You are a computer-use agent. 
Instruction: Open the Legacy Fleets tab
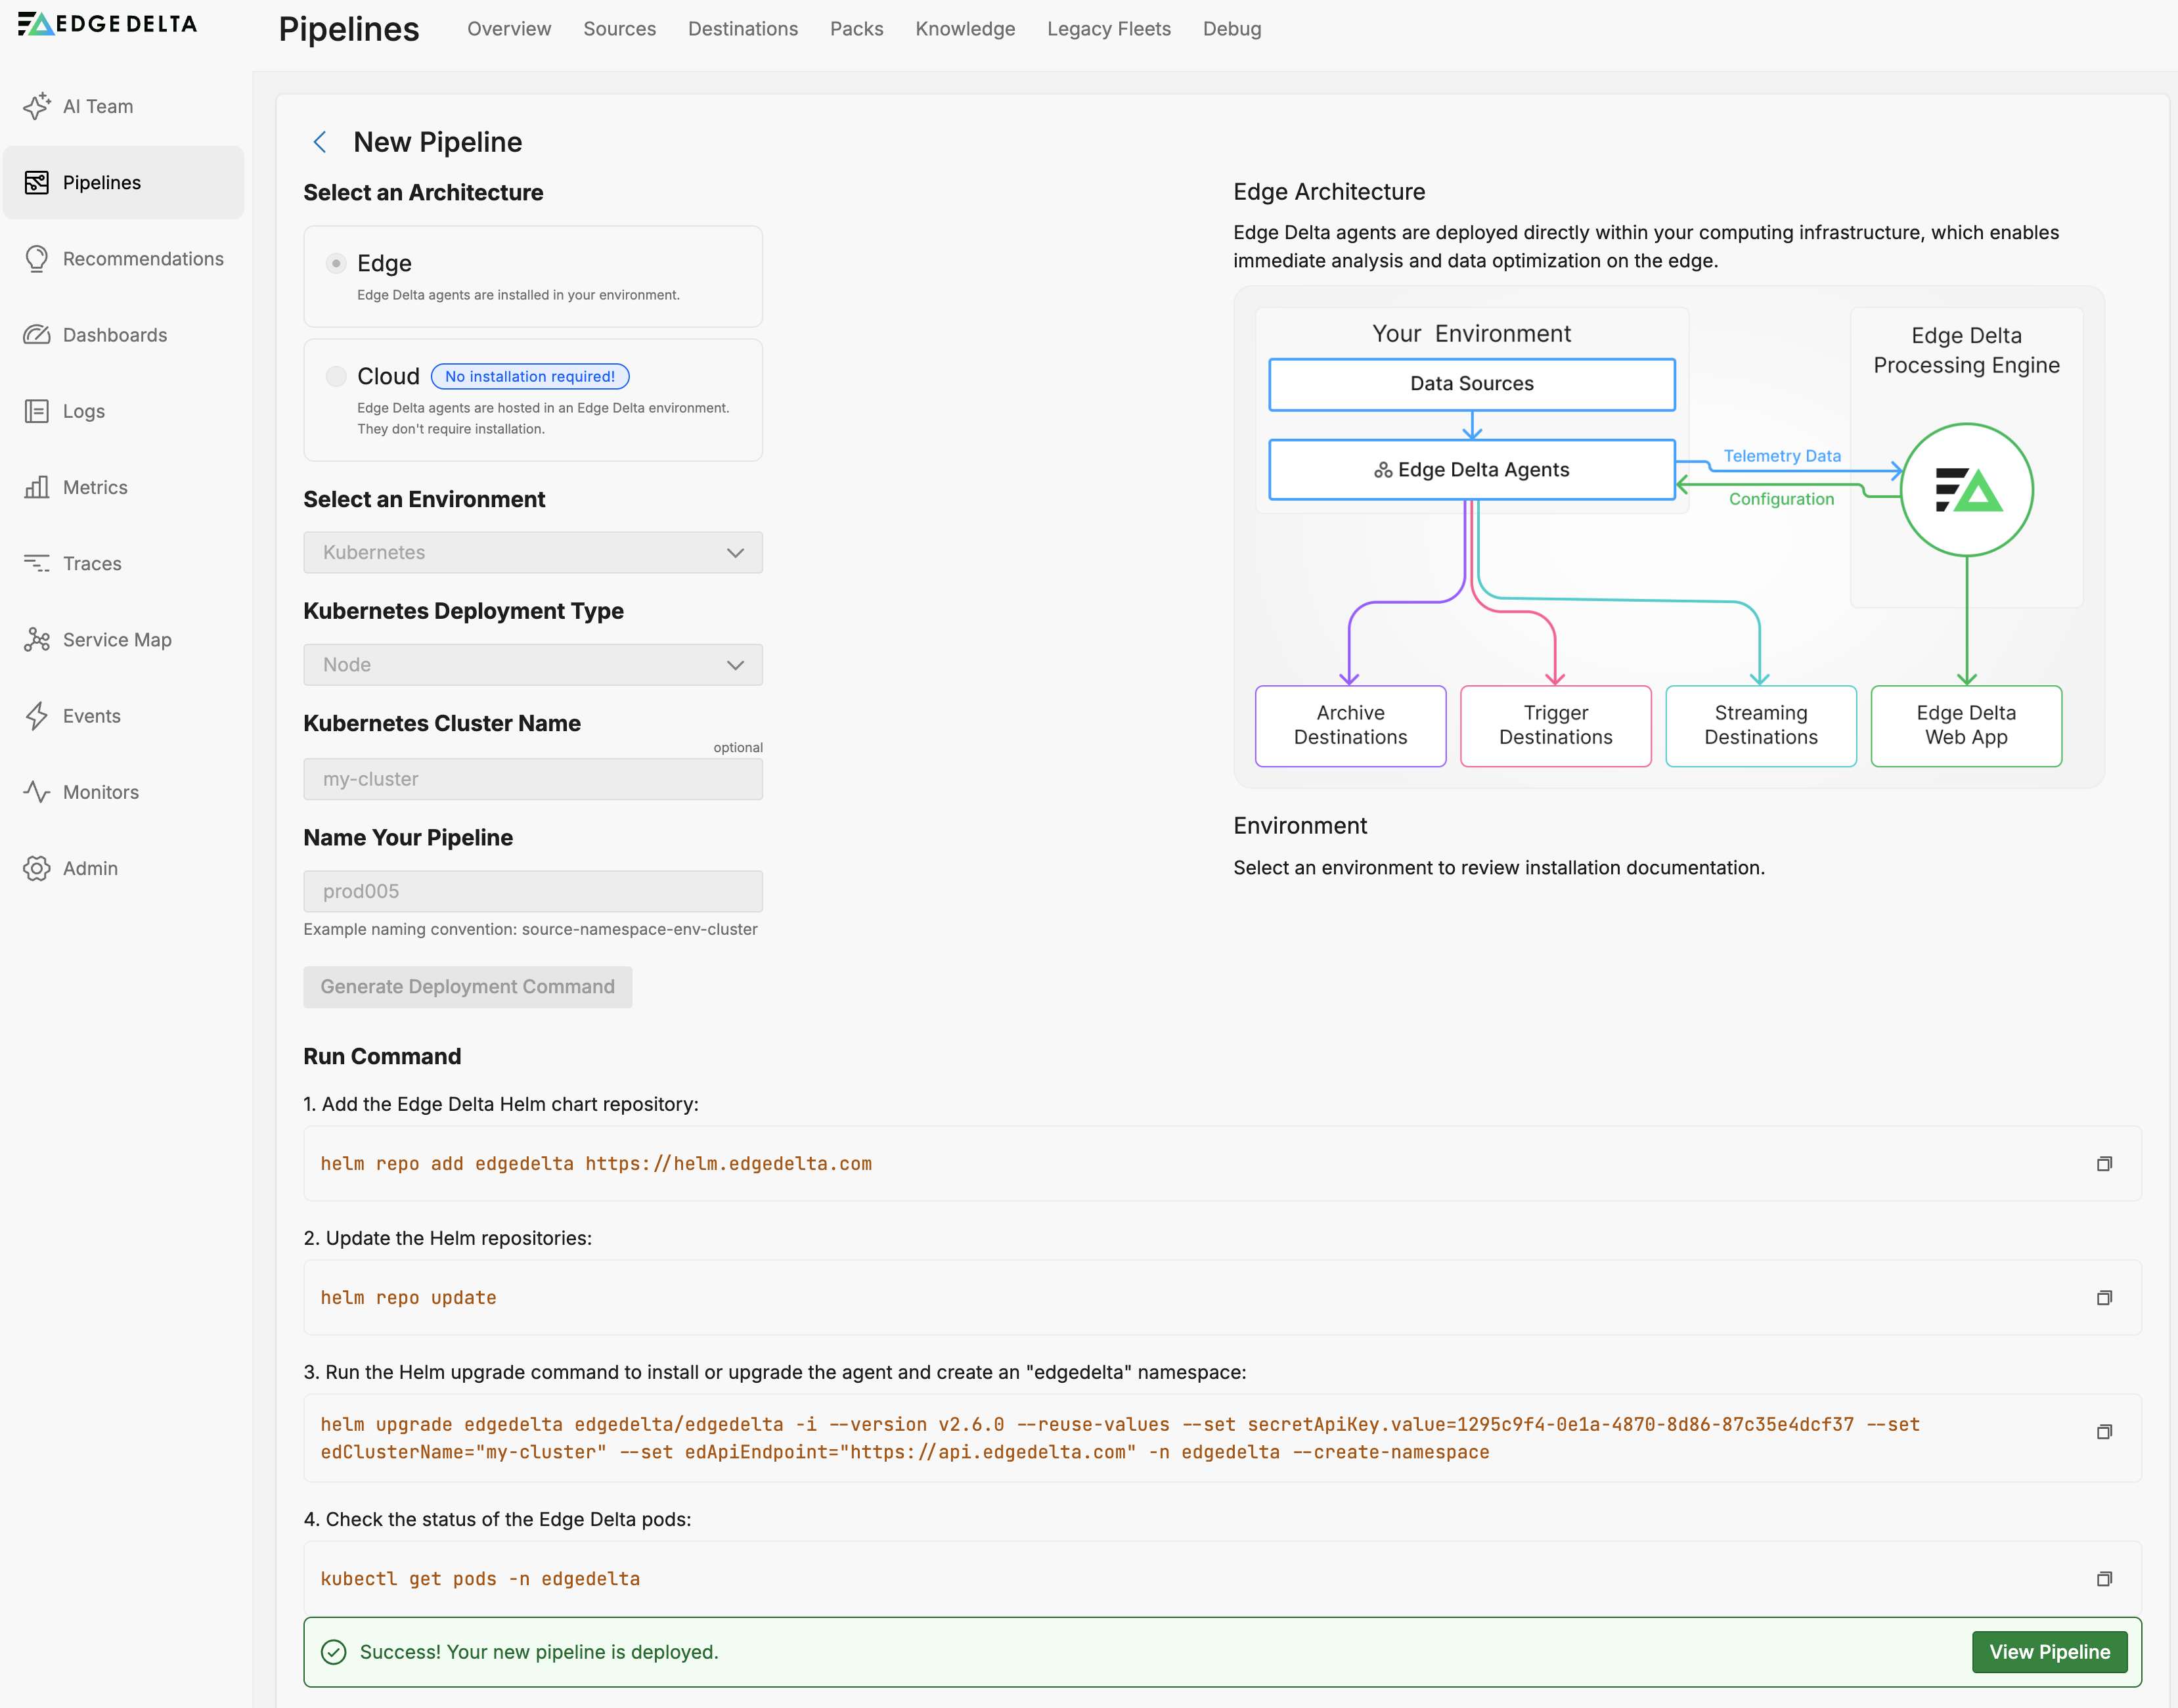pyautogui.click(x=1108, y=29)
